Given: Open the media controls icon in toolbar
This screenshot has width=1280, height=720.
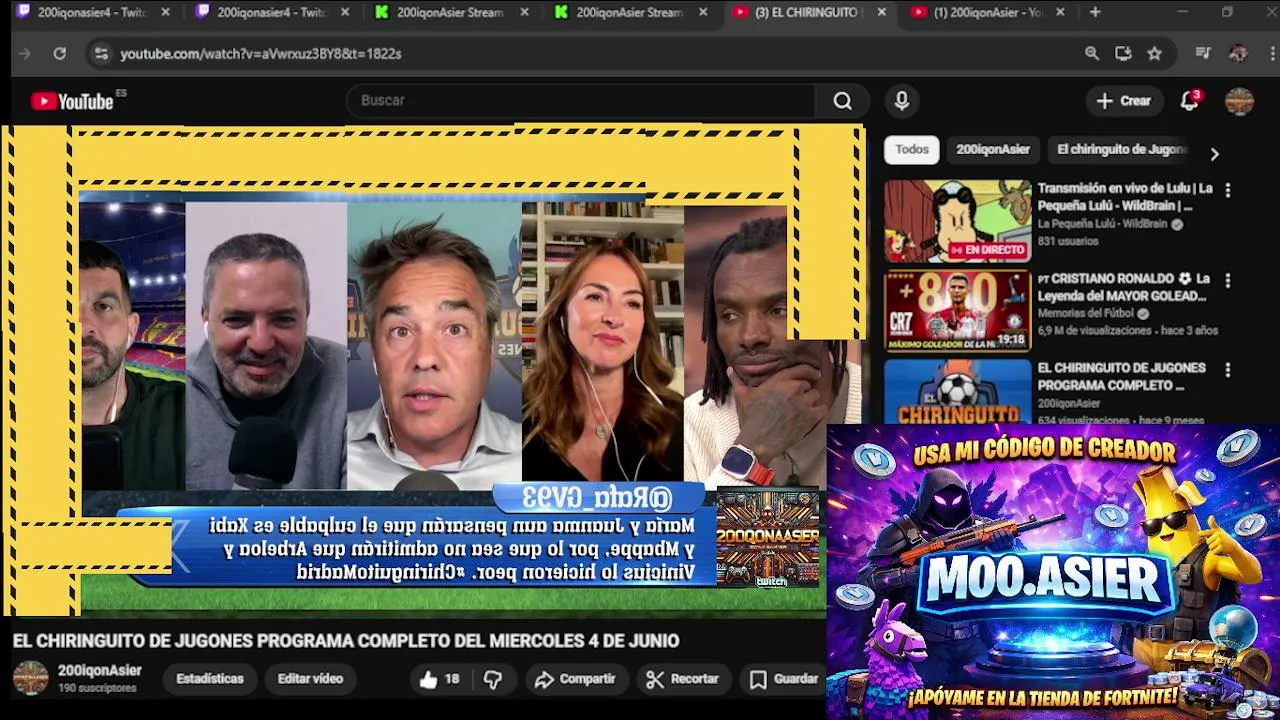Looking at the screenshot, I should tap(1203, 53).
